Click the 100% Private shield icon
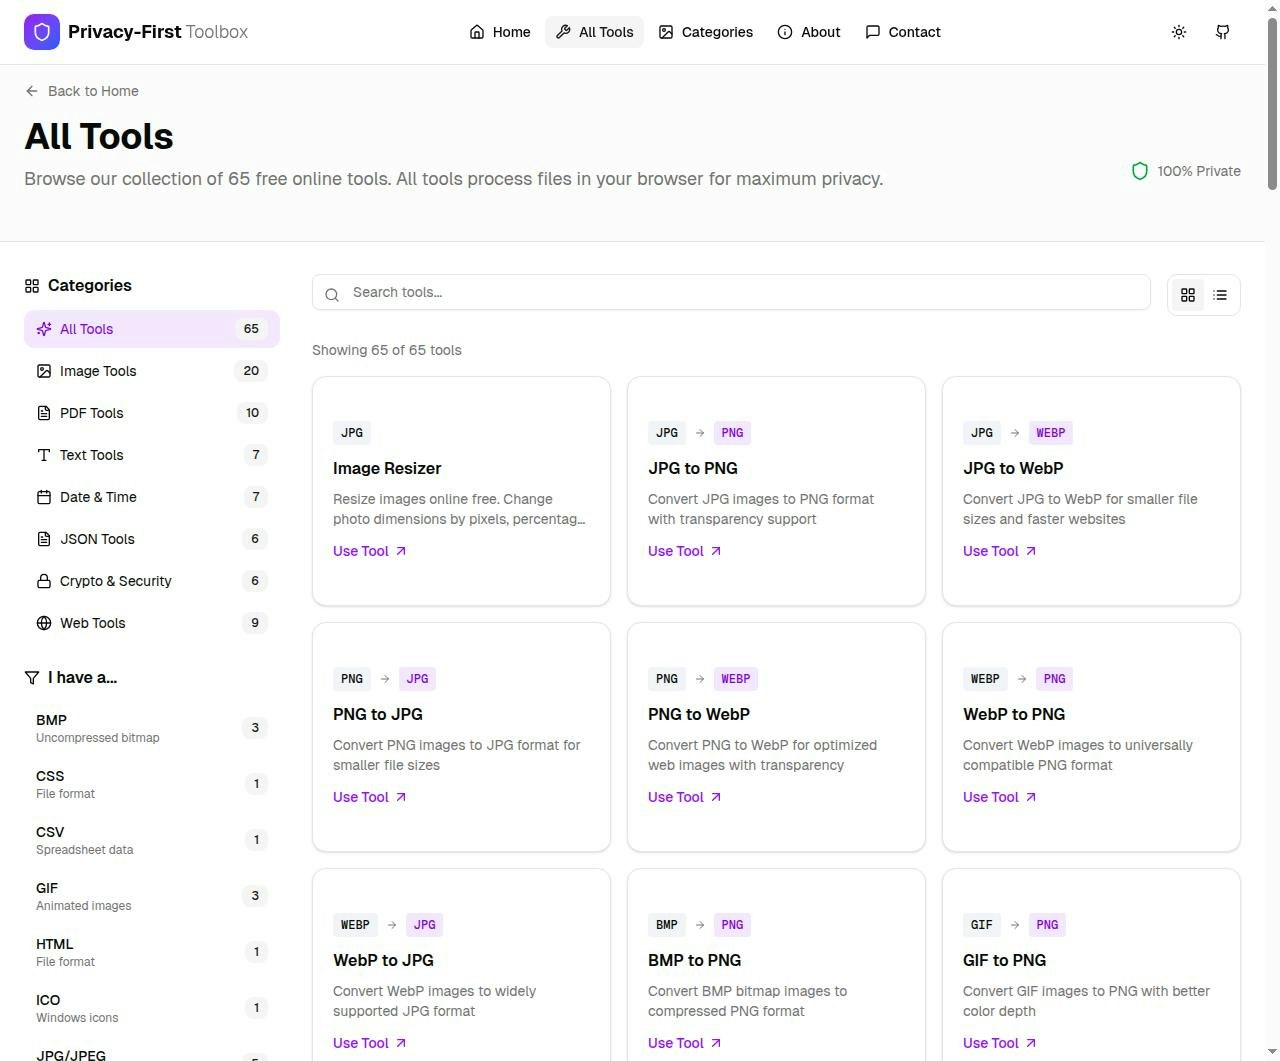The image size is (1280, 1061). [x=1139, y=171]
